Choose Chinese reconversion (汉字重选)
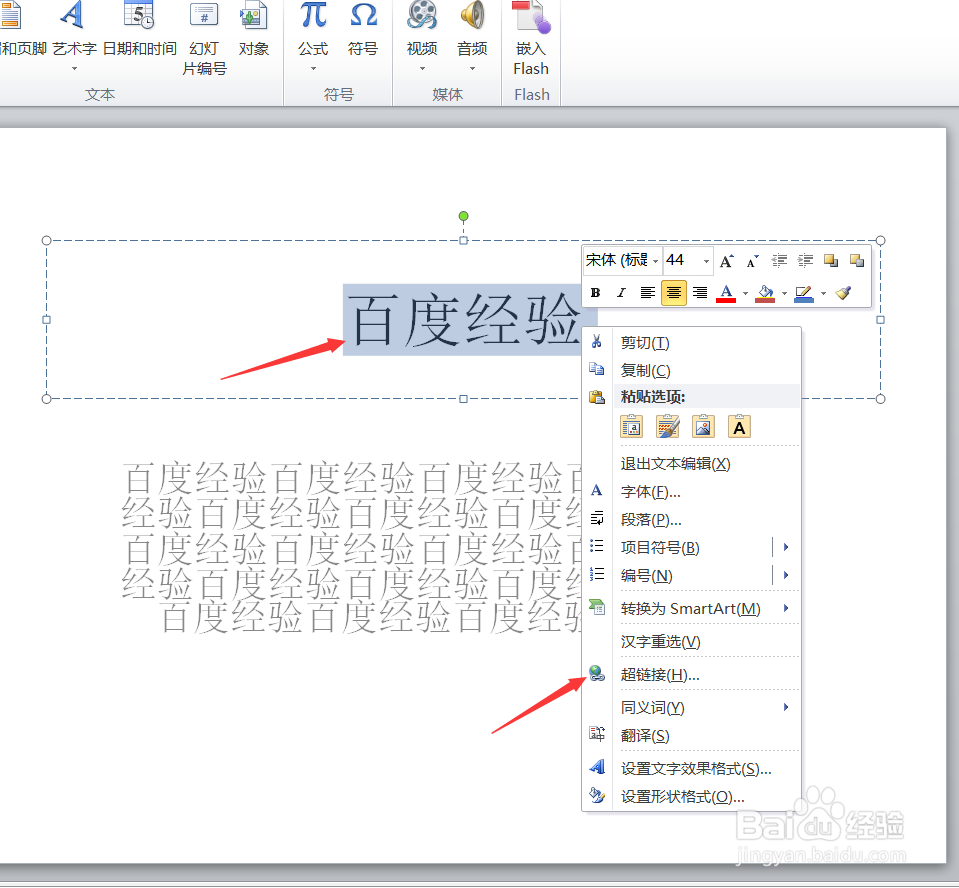959x888 pixels. coord(691,642)
